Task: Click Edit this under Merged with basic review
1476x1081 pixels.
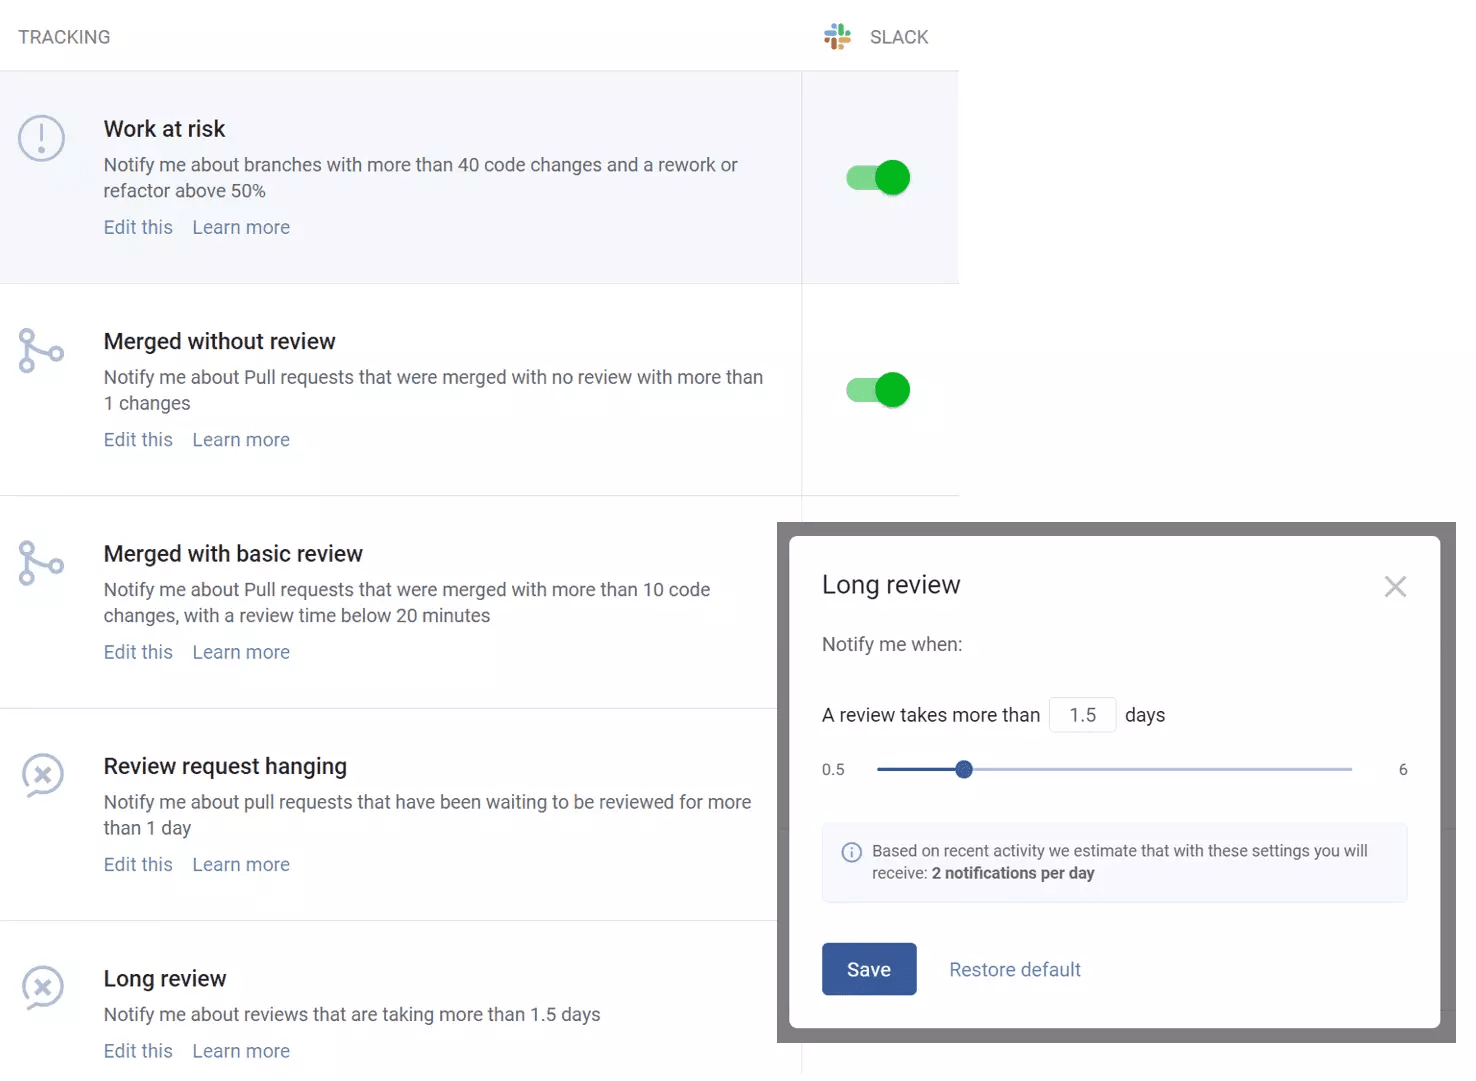Action: tap(138, 651)
